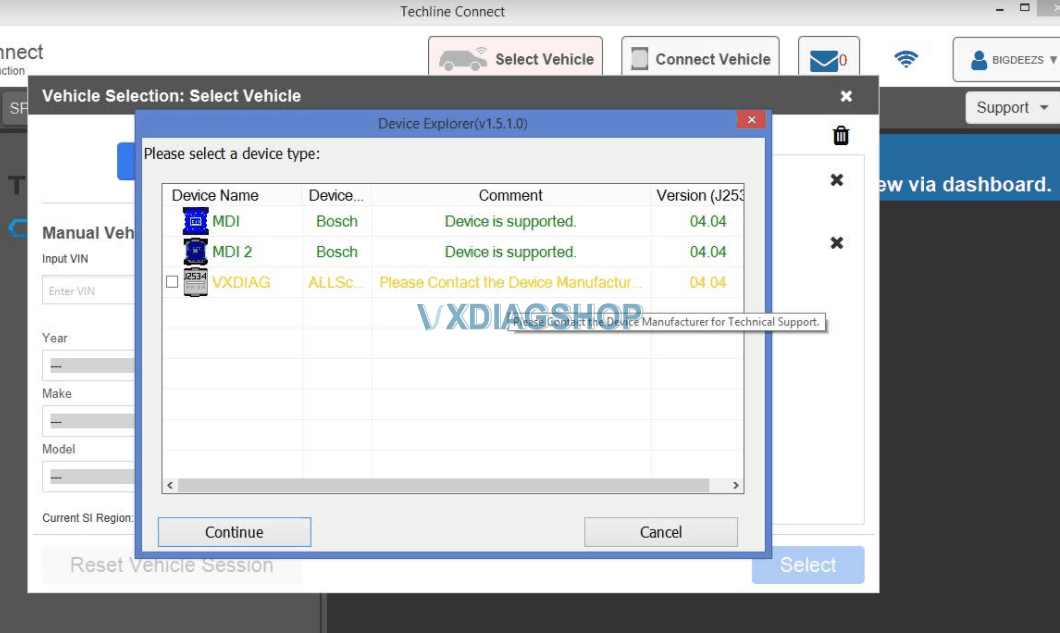Screen dimensions: 1060x633
Task: Open the mail inbox envelope icon
Action: click(x=824, y=61)
